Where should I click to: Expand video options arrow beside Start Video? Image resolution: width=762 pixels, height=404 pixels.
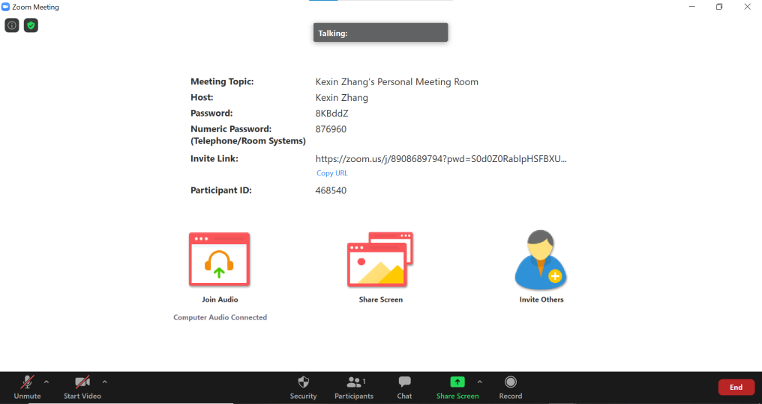click(x=105, y=381)
